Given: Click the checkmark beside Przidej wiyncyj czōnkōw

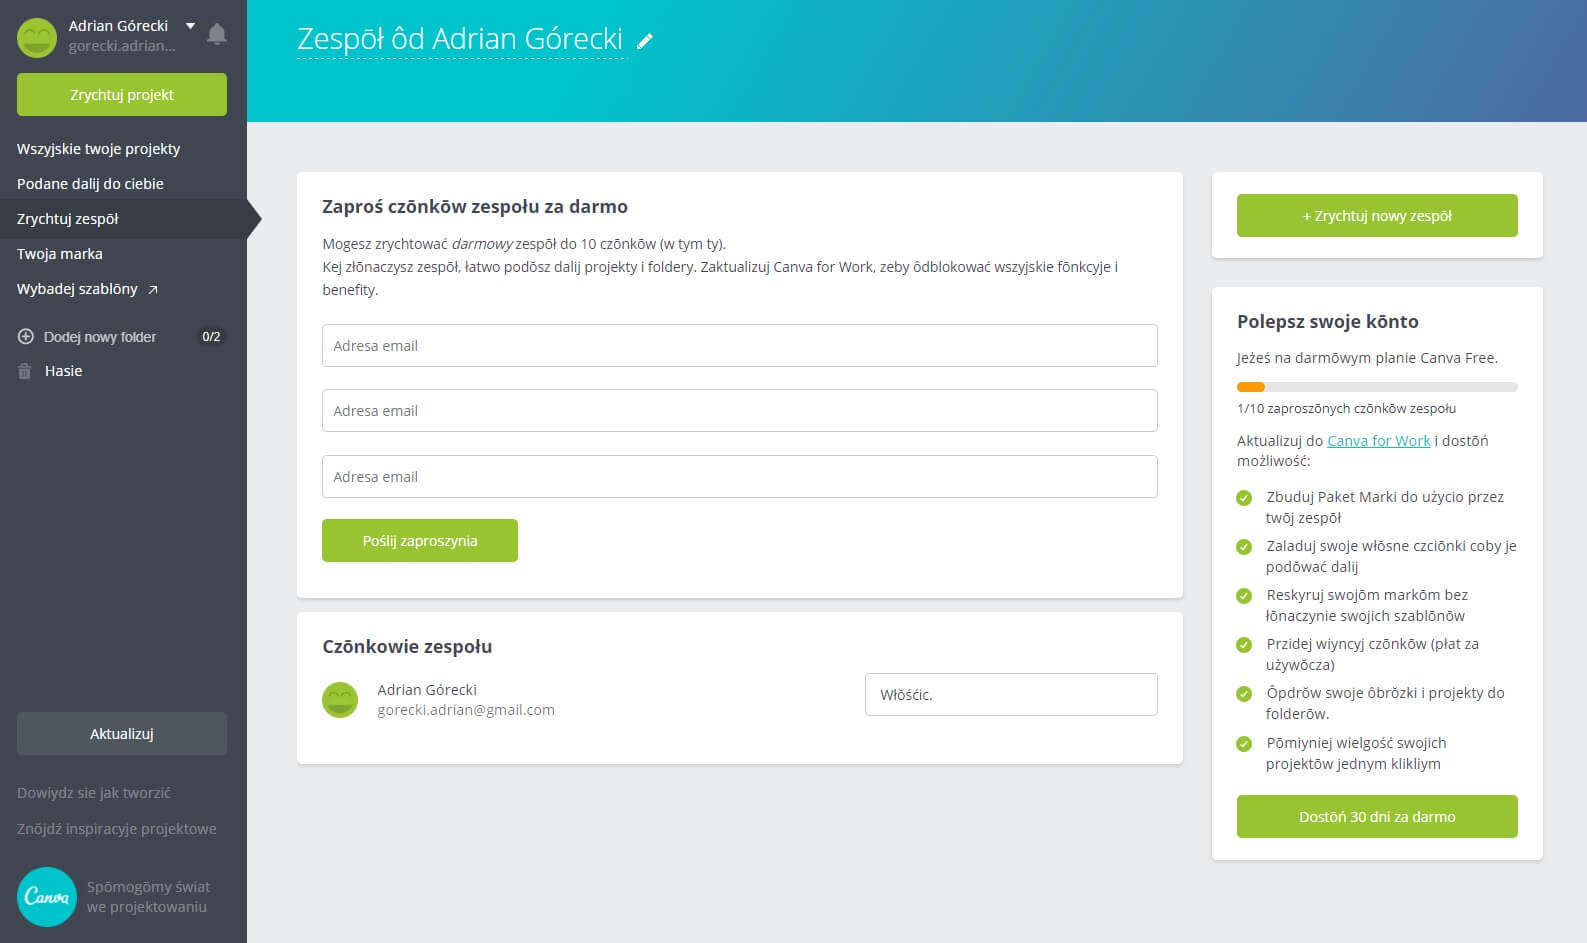Looking at the screenshot, I should (x=1244, y=645).
